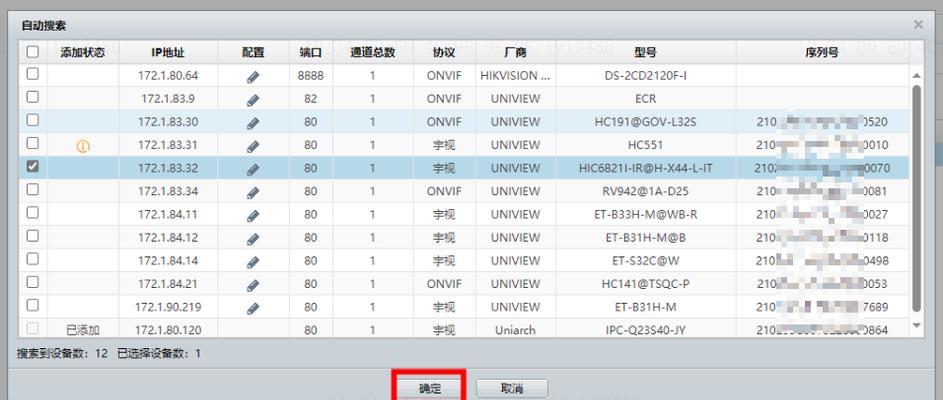Close the 自动搜索 dialog with X
Viewport: 943px width, 400px height.
click(x=918, y=25)
